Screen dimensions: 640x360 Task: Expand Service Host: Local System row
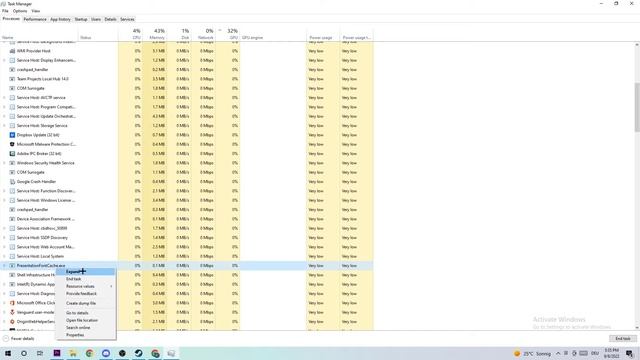click(4, 256)
